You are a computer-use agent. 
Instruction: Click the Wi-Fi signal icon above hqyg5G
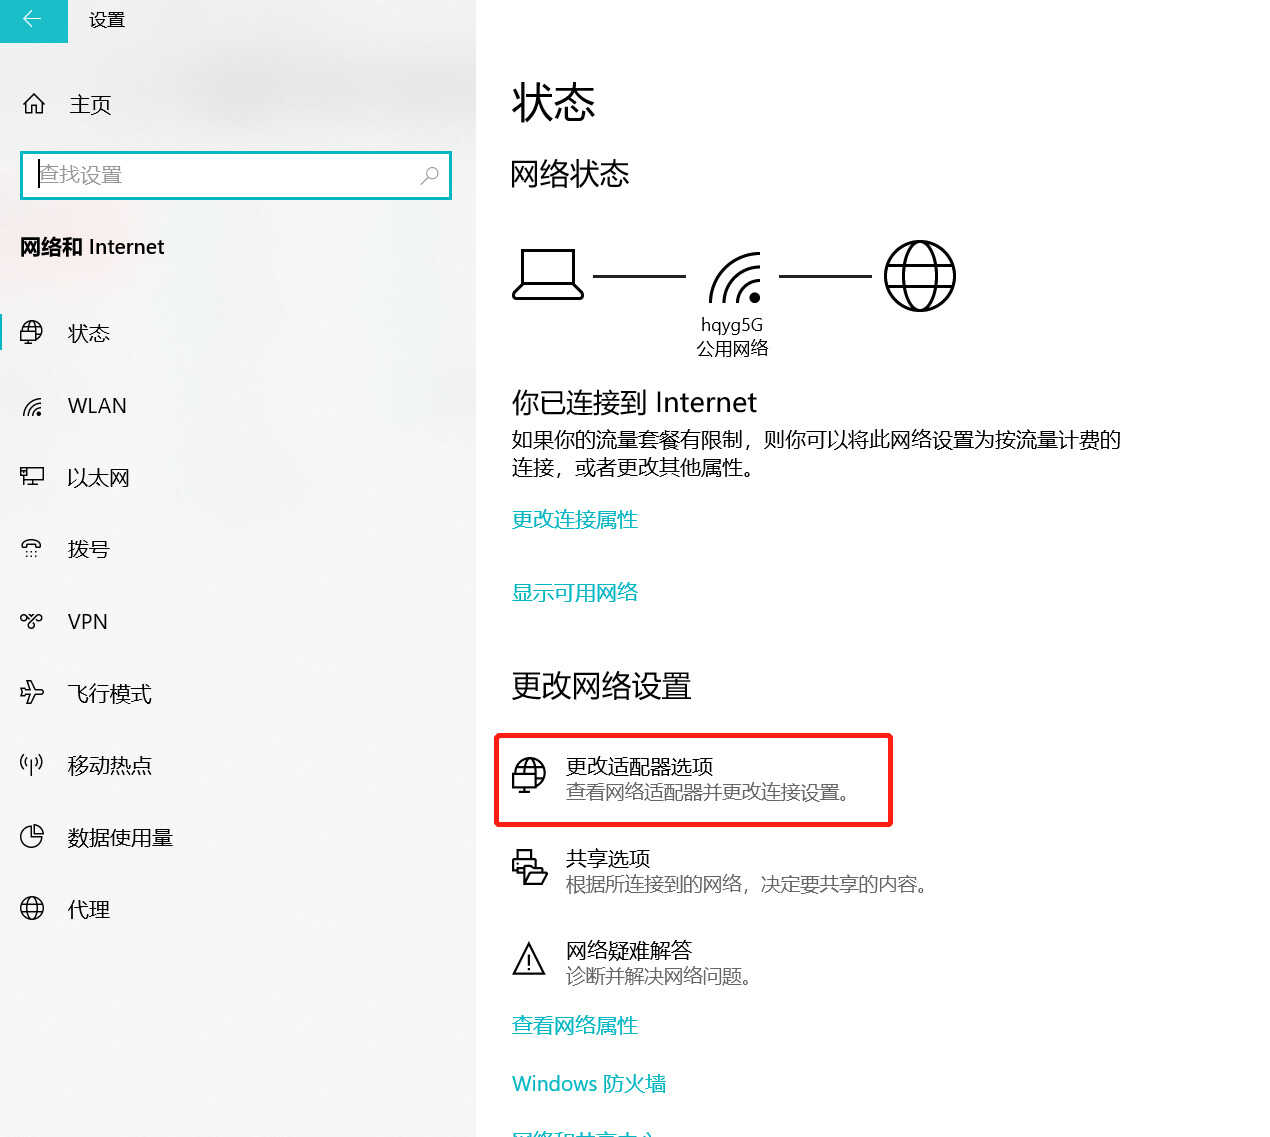coord(735,278)
